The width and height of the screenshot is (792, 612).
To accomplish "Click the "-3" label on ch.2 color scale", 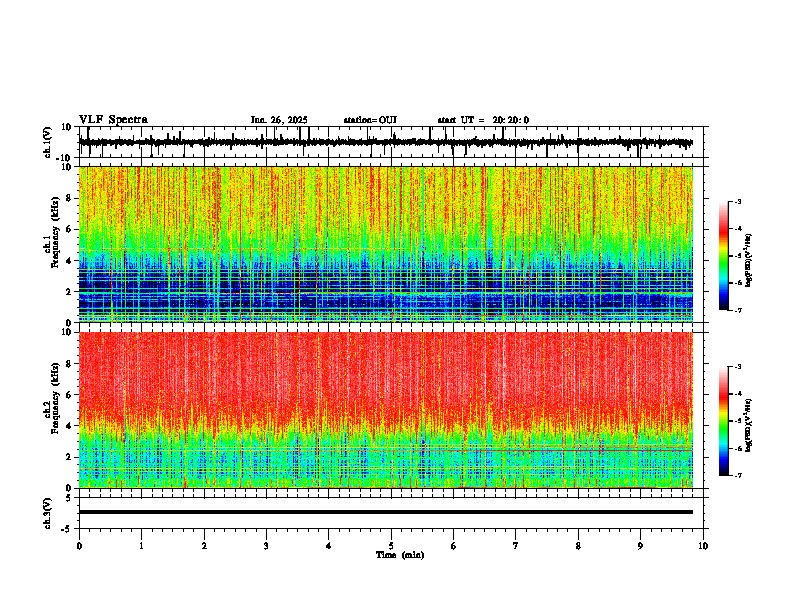I will click(737, 367).
